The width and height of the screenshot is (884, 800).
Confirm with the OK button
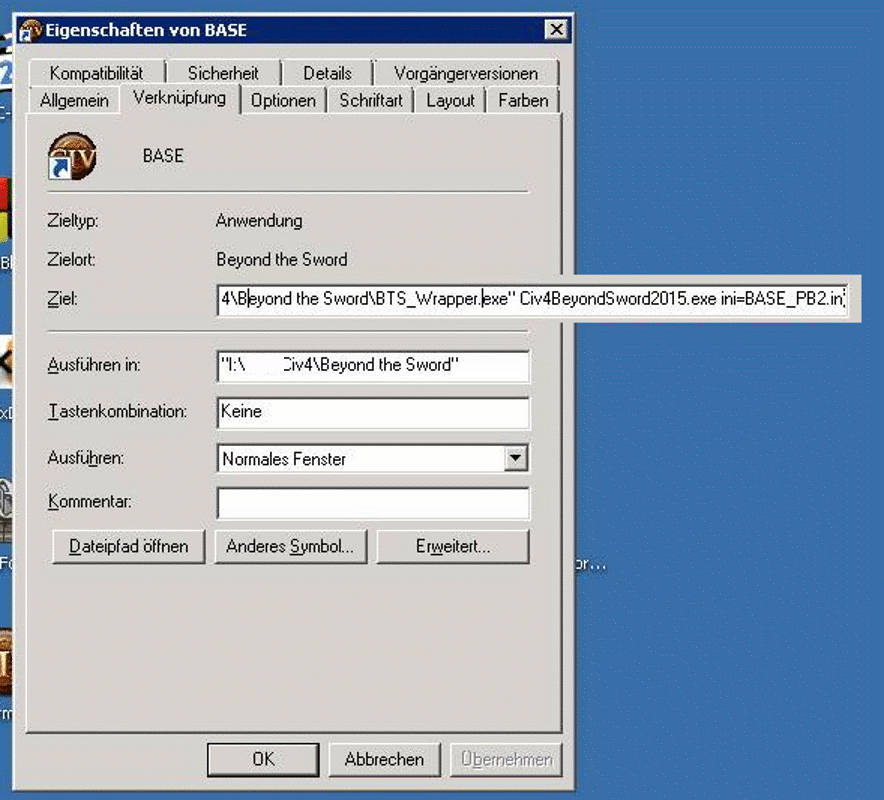(x=263, y=759)
